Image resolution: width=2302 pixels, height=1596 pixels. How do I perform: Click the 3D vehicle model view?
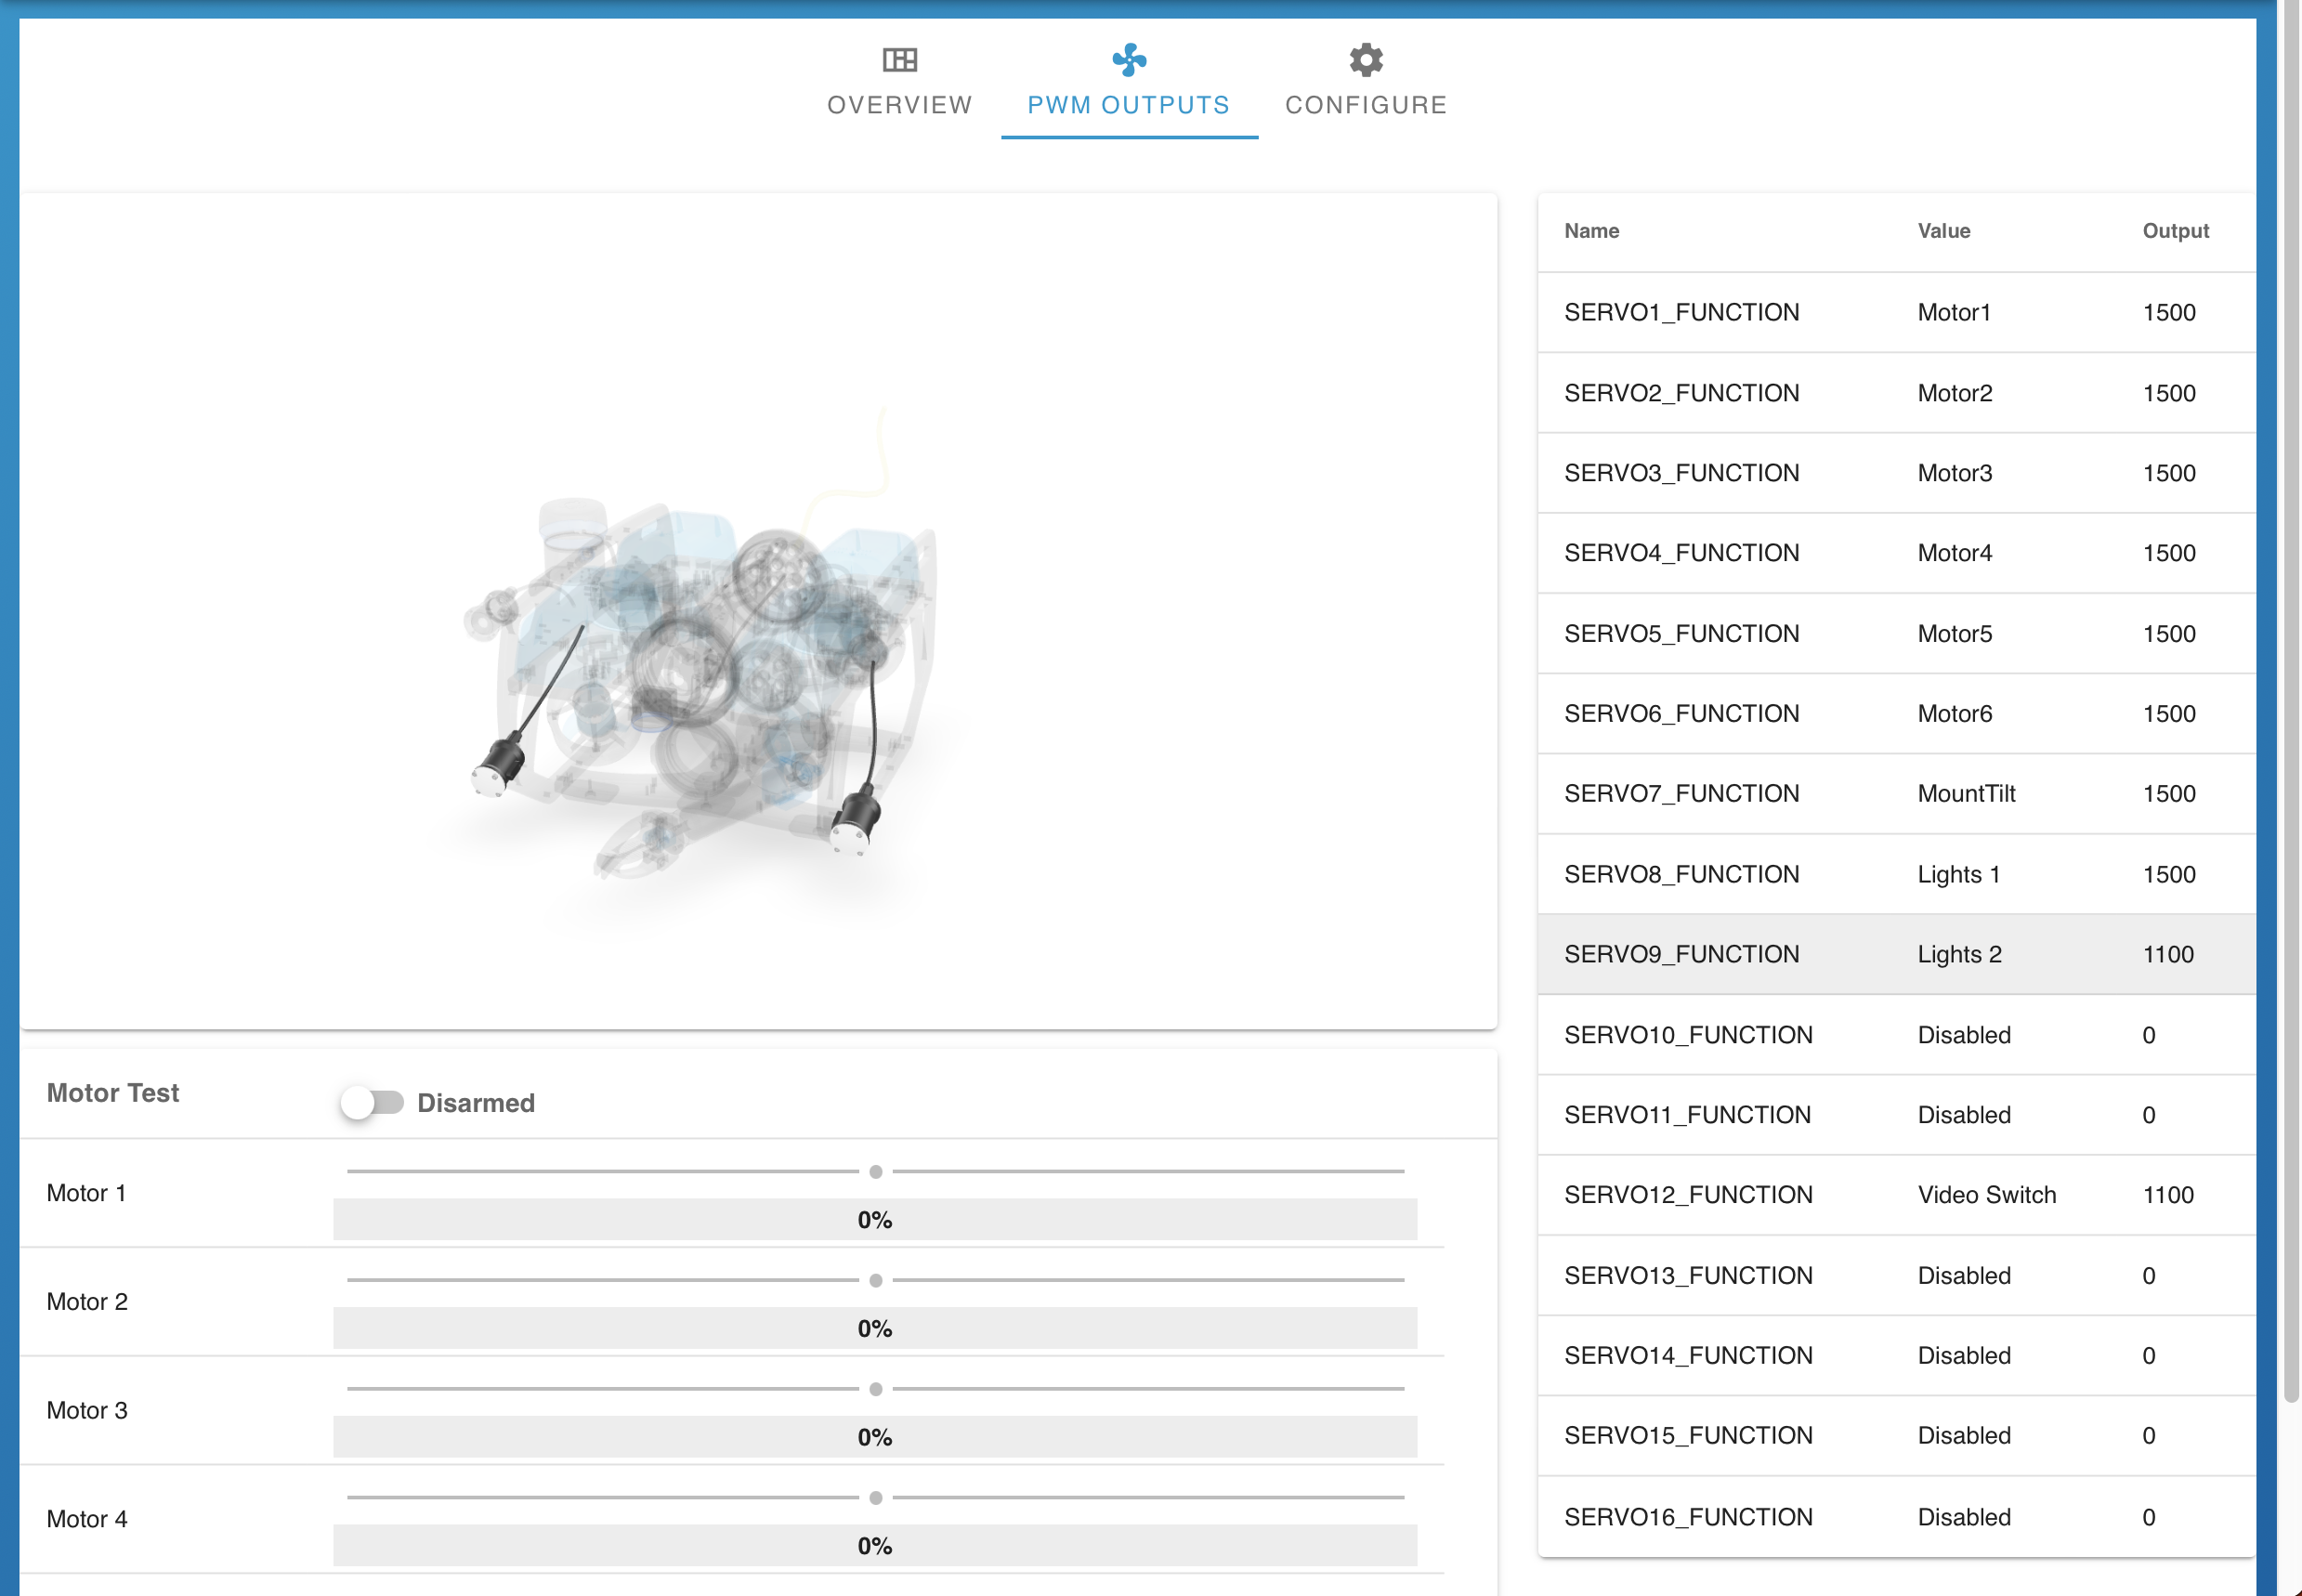(x=758, y=611)
